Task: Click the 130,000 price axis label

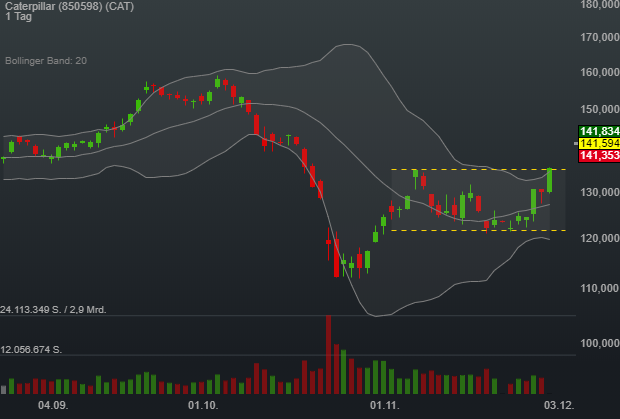Action: pos(600,193)
